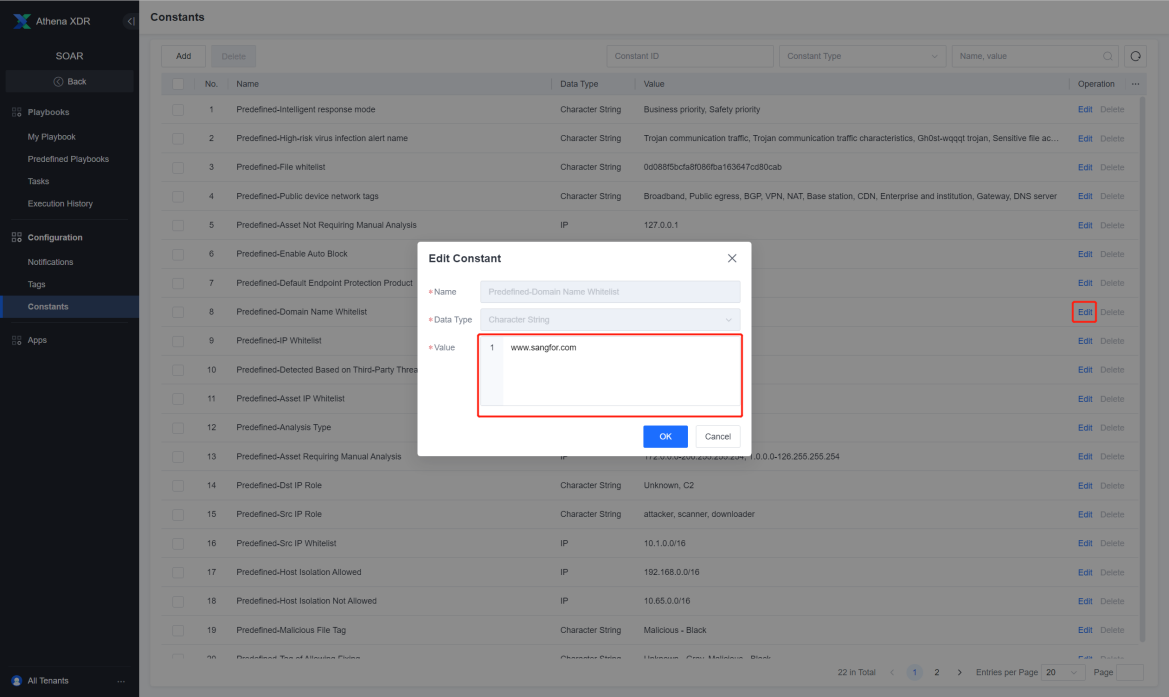Check row 14 Dst IP Role checkbox

tap(177, 485)
